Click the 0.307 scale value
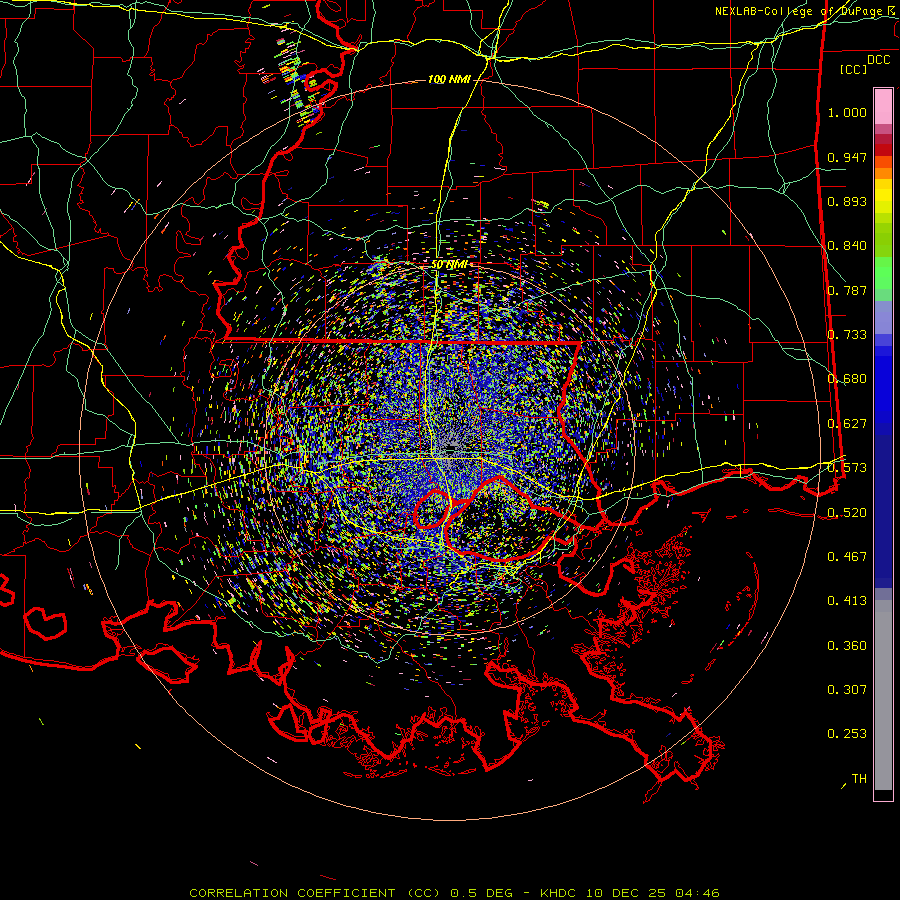900x900 pixels. (x=847, y=690)
